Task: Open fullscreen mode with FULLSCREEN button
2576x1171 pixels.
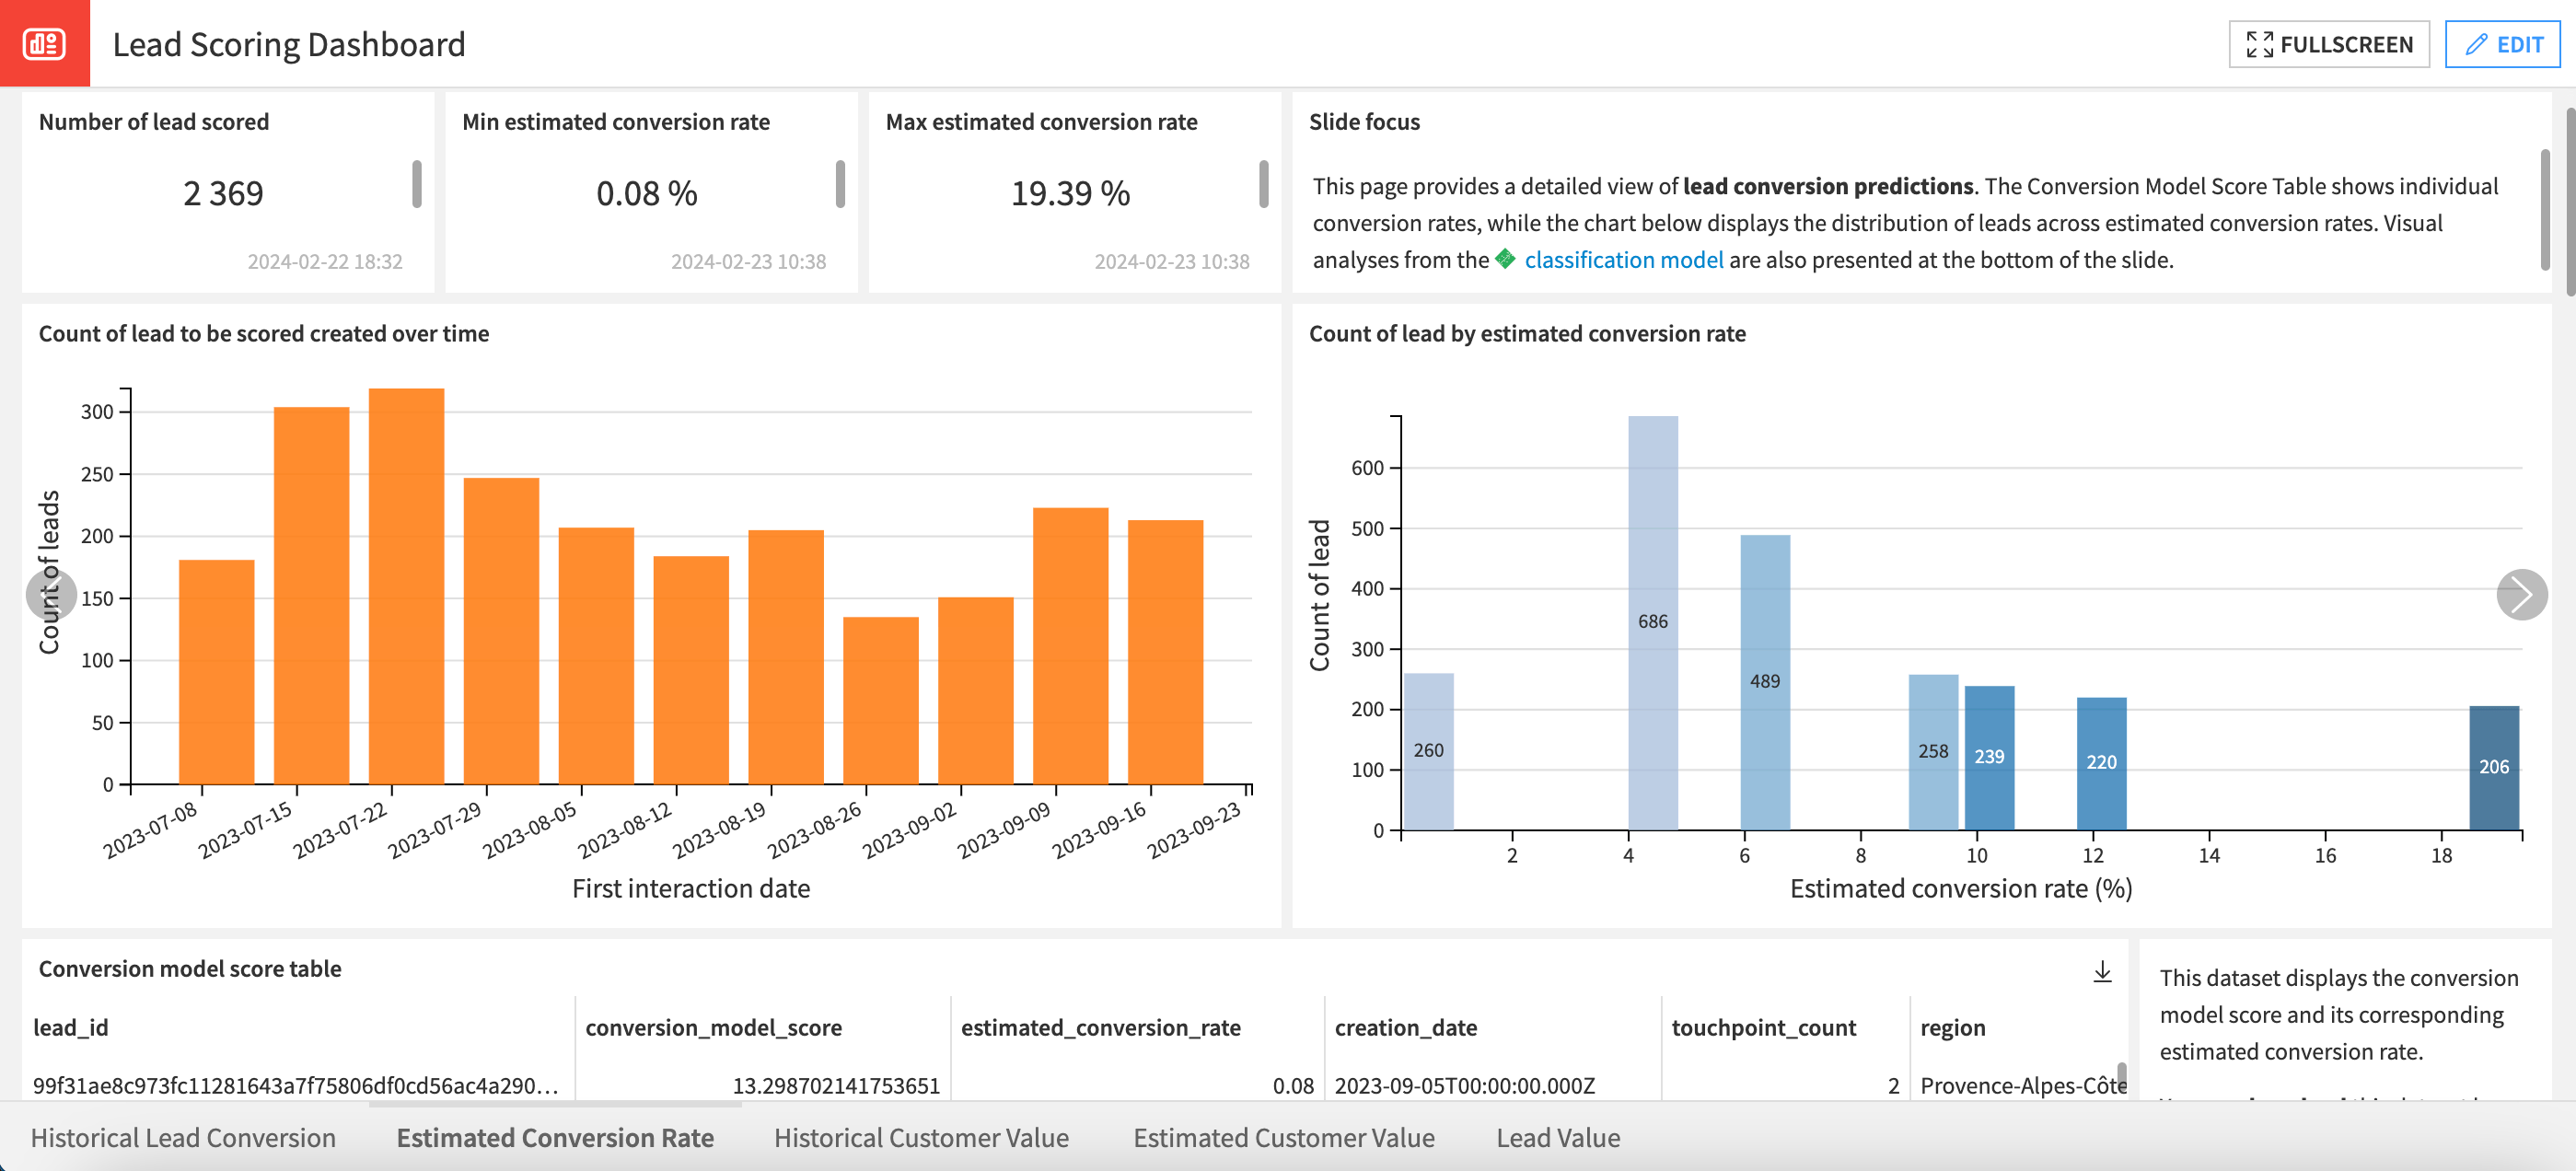Action: point(2329,44)
